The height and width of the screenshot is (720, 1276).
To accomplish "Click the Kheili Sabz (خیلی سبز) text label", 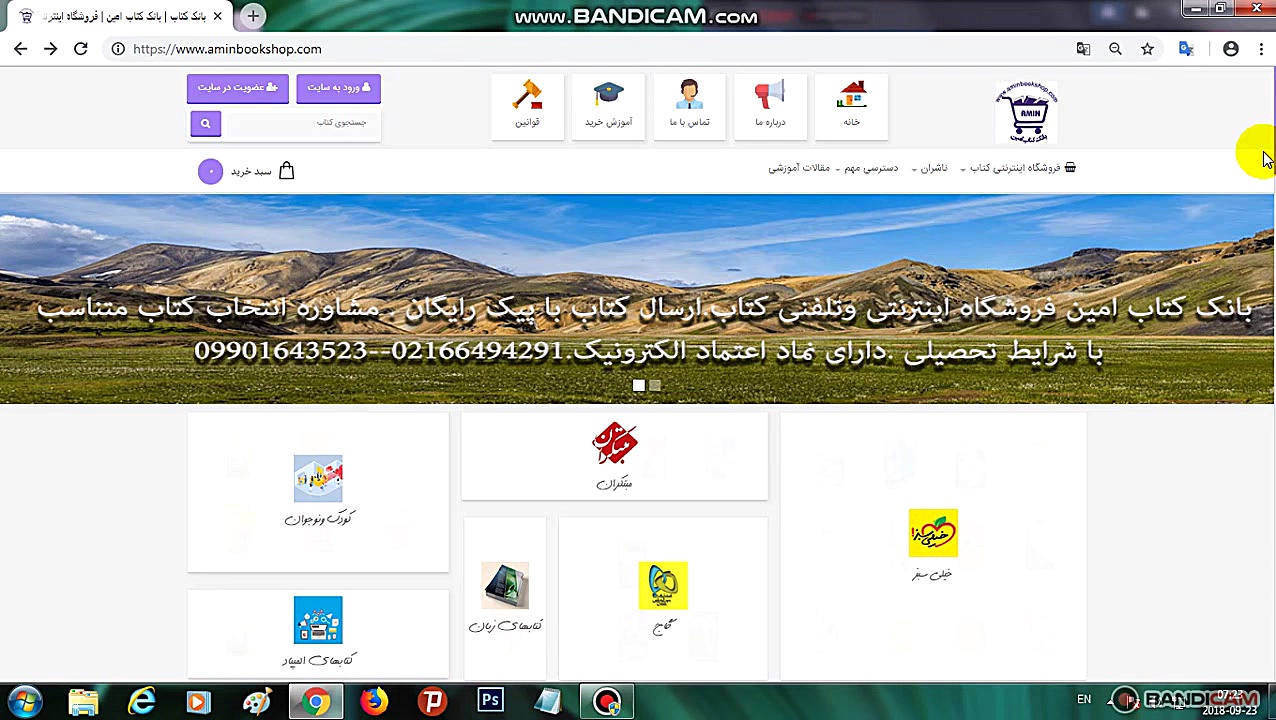I will click(932, 574).
